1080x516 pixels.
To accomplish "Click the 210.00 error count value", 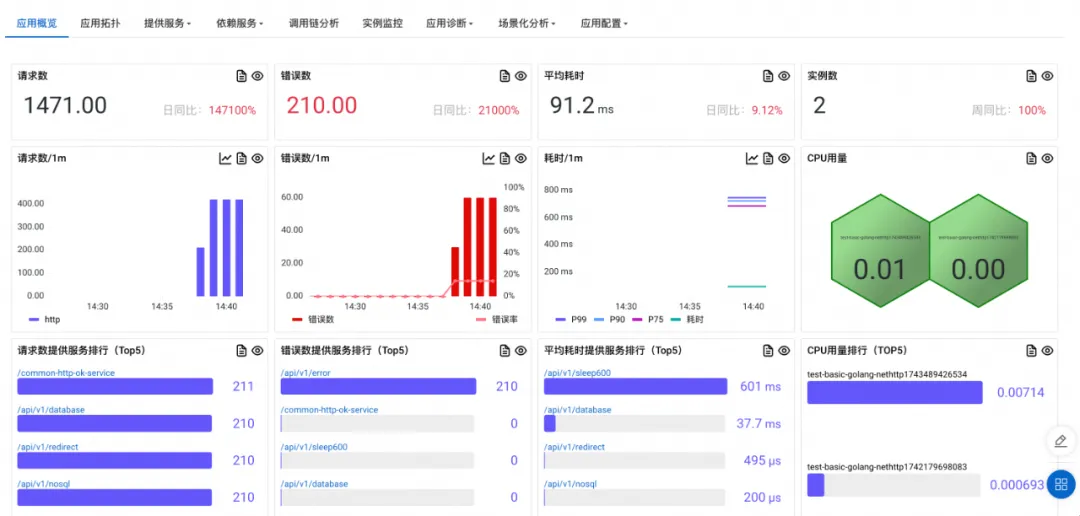I will [322, 105].
